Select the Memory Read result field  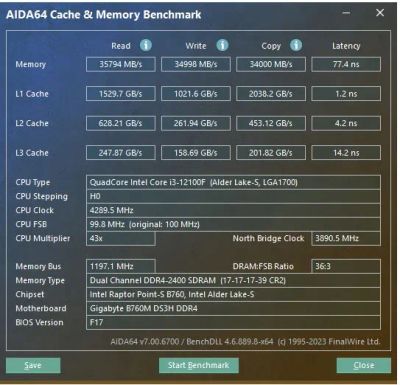[x=121, y=64]
